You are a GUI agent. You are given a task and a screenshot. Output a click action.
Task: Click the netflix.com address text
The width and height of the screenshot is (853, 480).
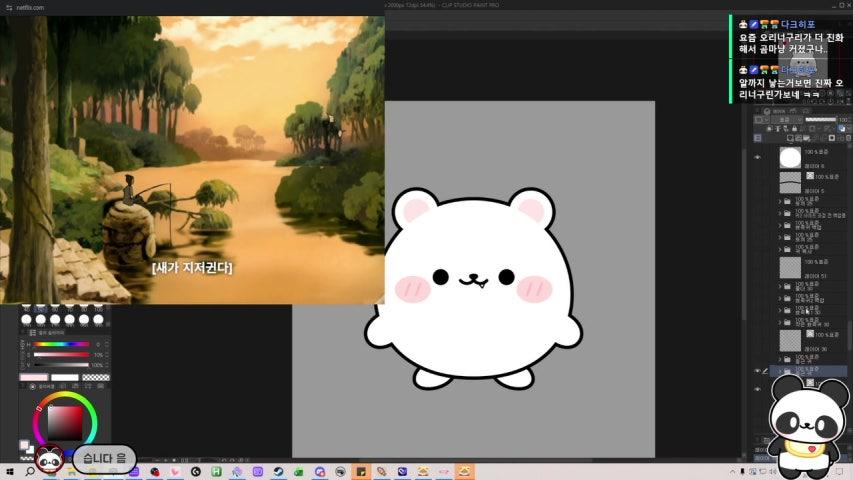coord(30,8)
